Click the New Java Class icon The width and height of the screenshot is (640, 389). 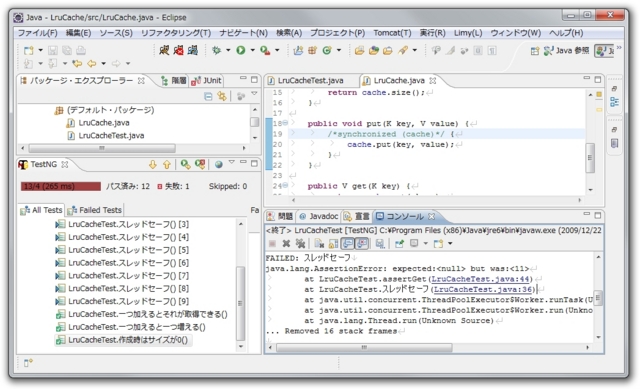coord(327,50)
